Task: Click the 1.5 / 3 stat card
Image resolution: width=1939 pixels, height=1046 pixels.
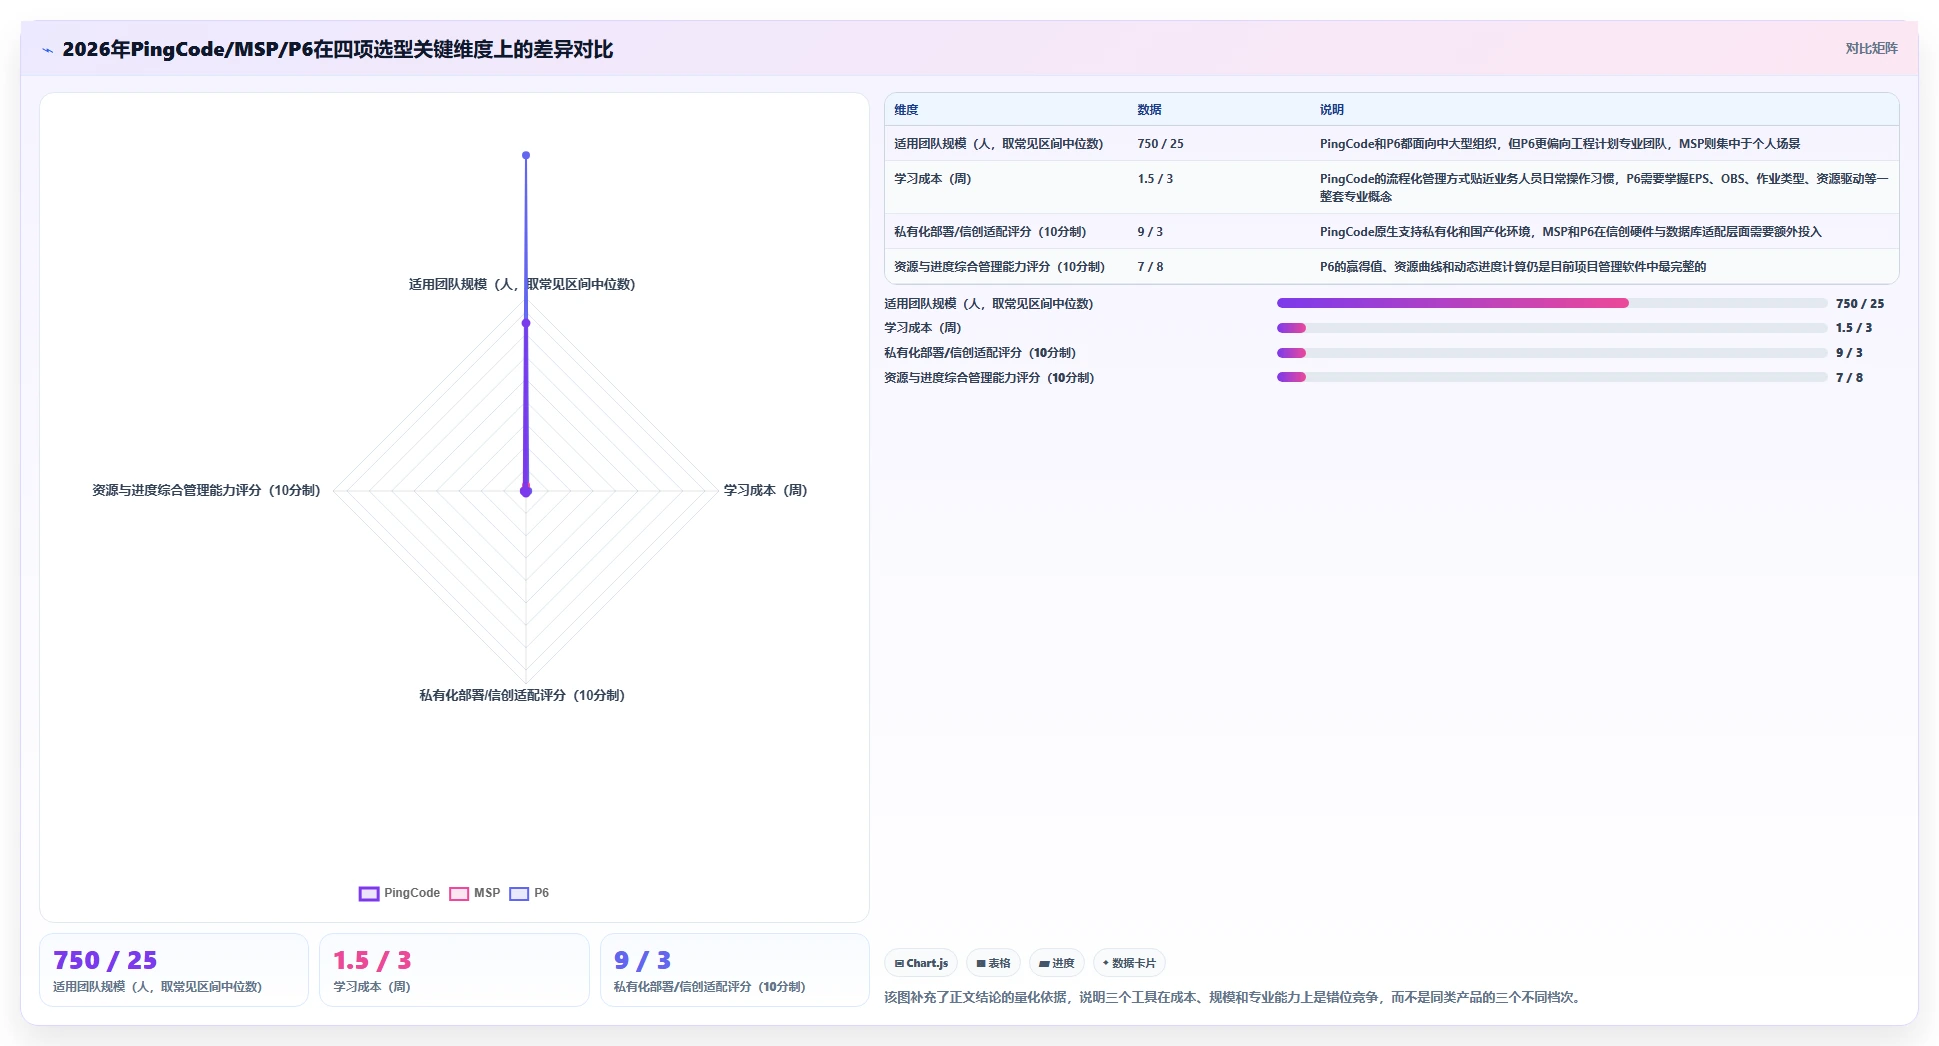Action: tap(454, 970)
